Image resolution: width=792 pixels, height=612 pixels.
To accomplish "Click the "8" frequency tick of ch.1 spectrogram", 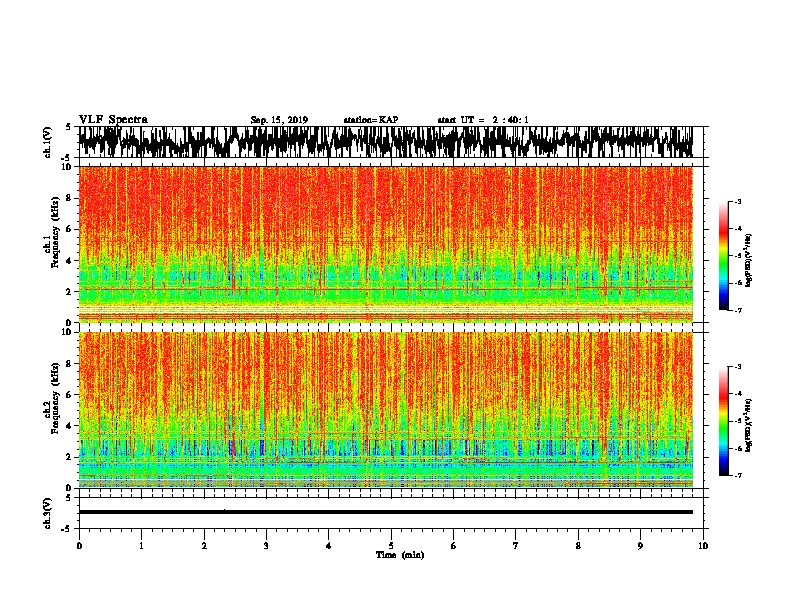I will coord(70,198).
